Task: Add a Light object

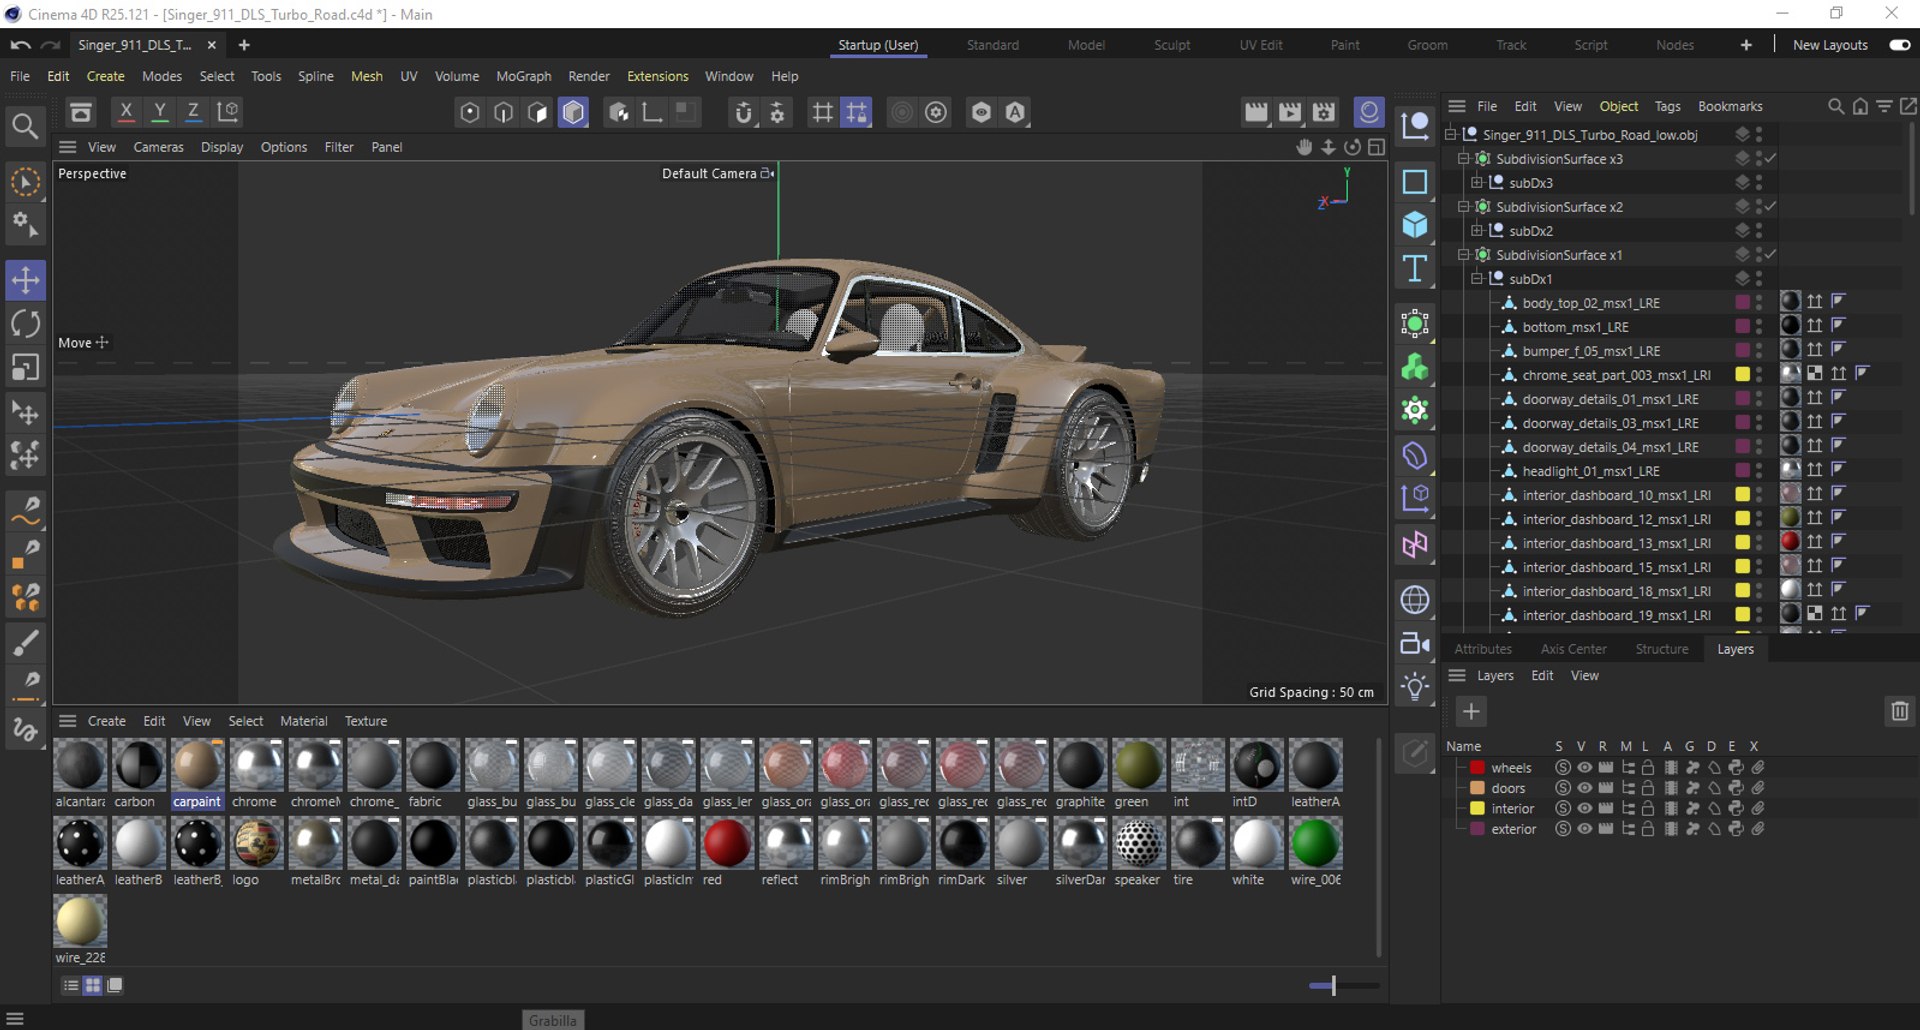Action: (x=1415, y=687)
